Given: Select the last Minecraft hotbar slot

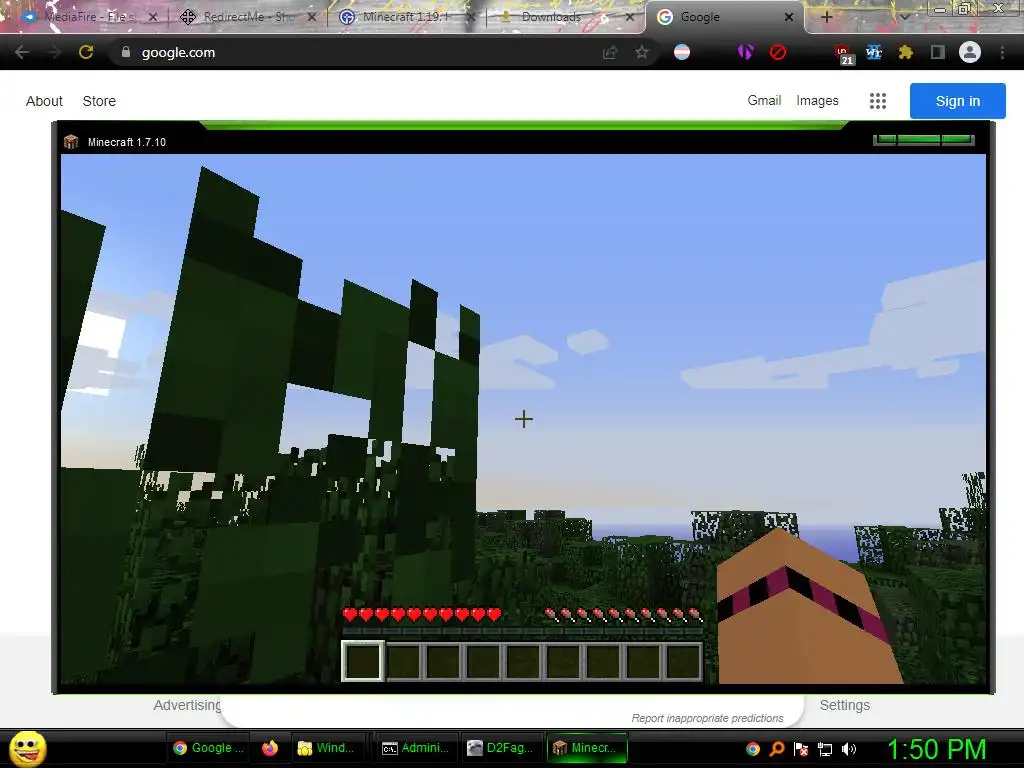Looking at the screenshot, I should (x=683, y=661).
